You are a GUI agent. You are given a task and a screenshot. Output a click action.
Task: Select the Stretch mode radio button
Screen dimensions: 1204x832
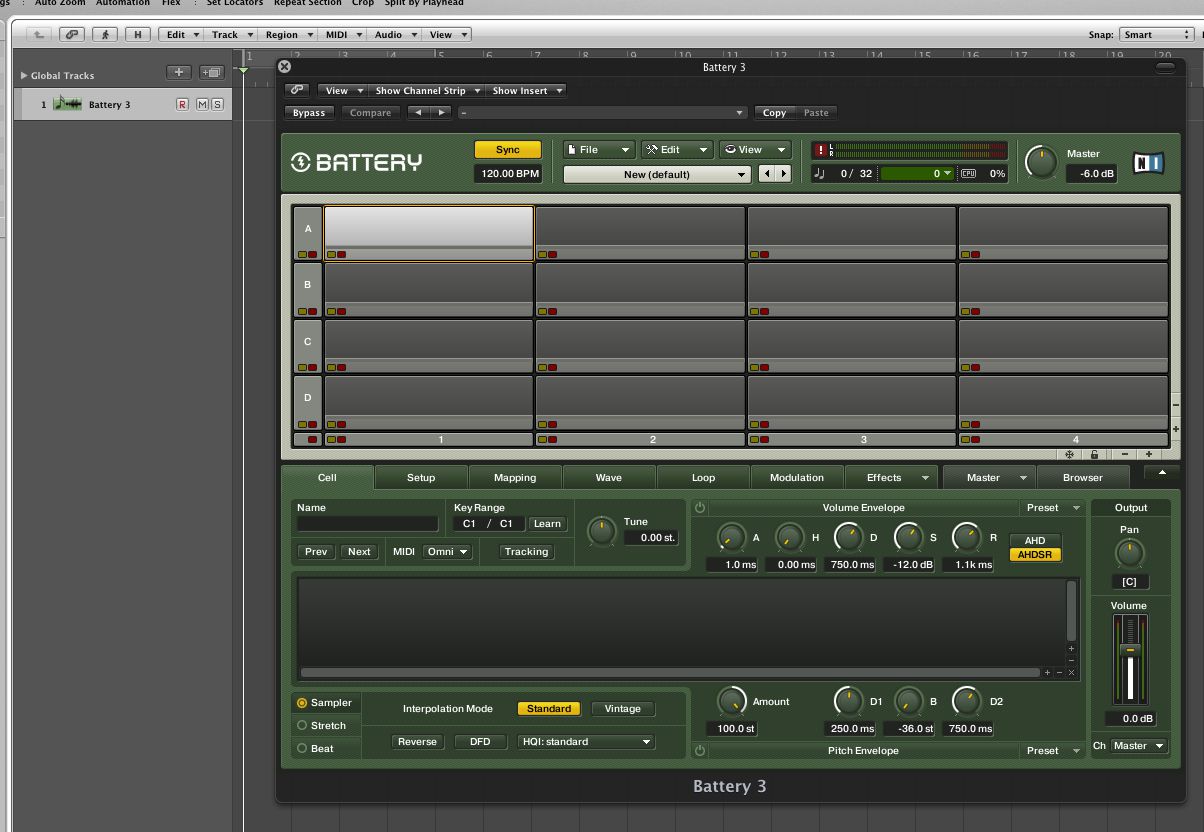point(302,726)
